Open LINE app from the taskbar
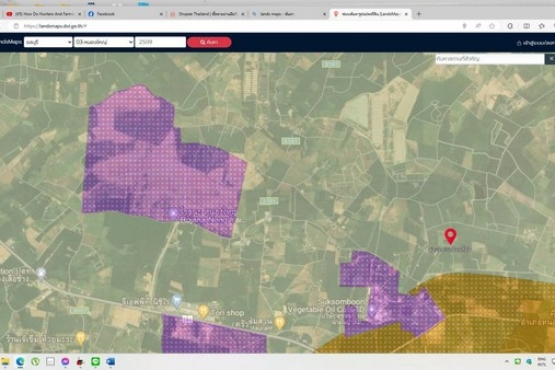Viewport: 555px width, 370px height. coord(95,362)
